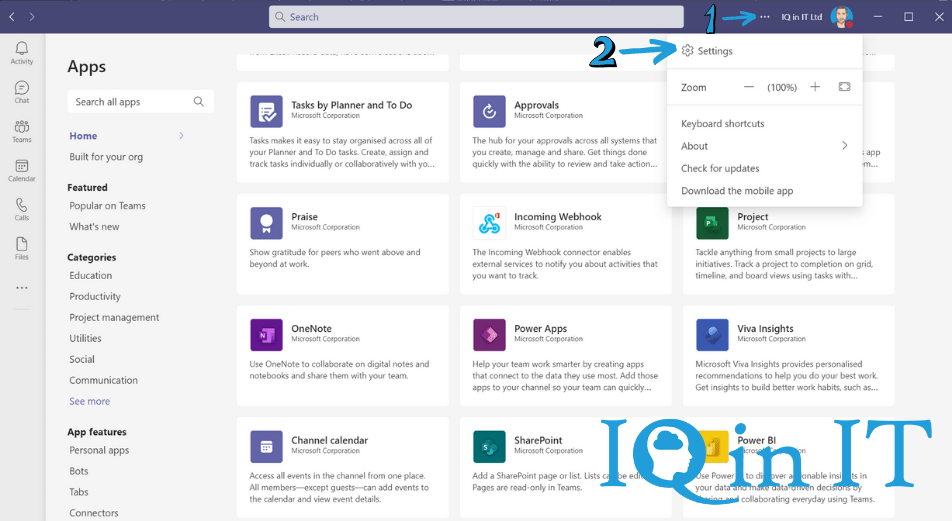Go forward with the right arrow
Image resolution: width=952 pixels, height=521 pixels.
pyautogui.click(x=32, y=17)
